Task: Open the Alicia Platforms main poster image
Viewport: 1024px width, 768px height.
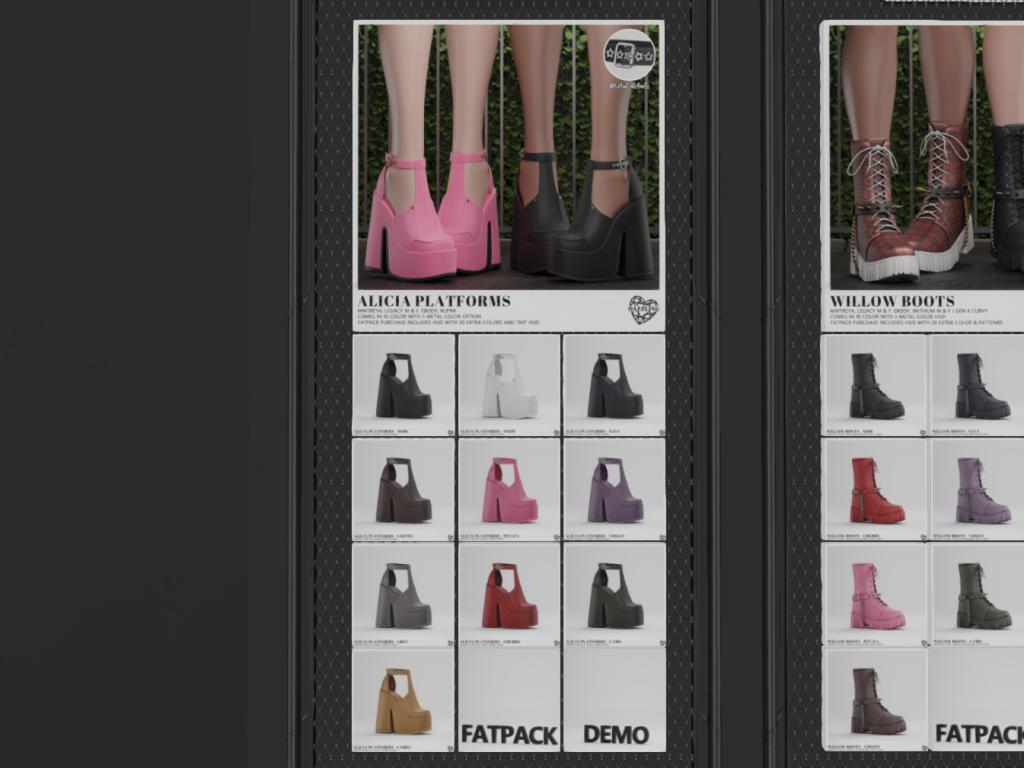Action: click(x=509, y=157)
